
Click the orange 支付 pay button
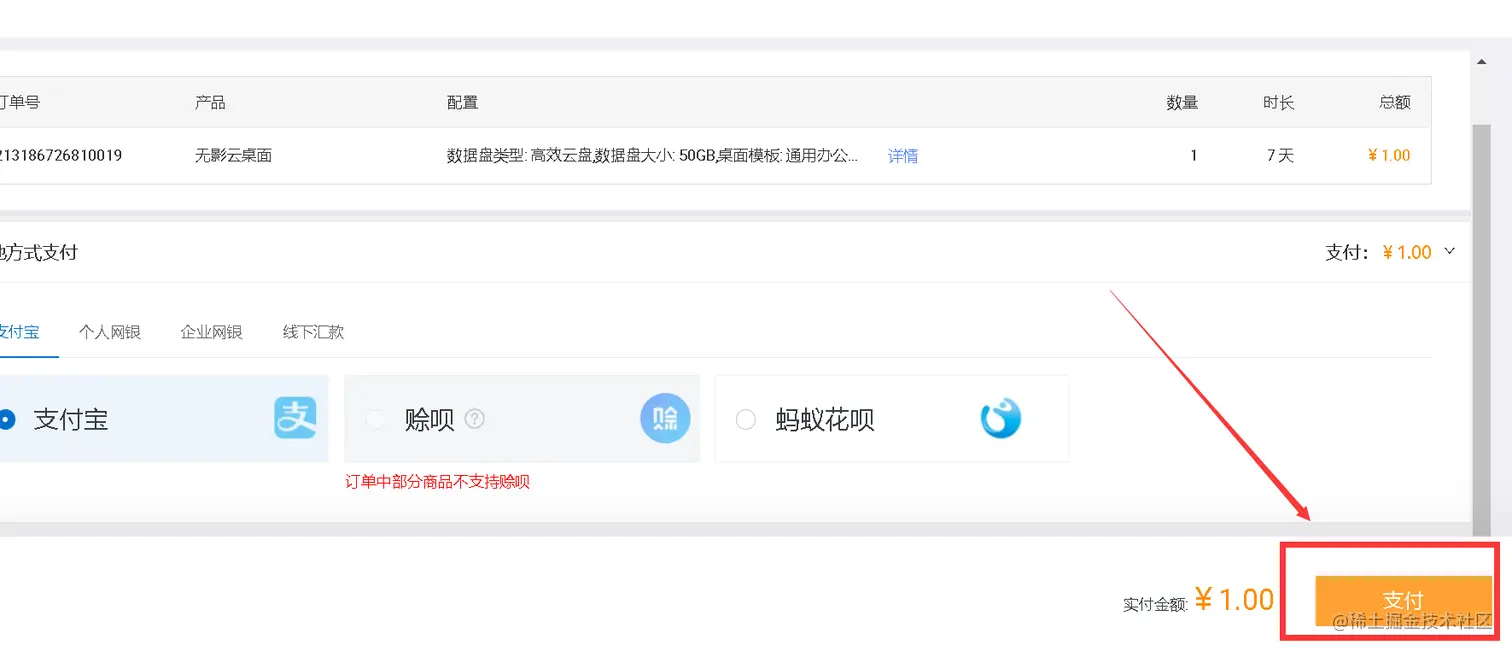tap(1403, 600)
